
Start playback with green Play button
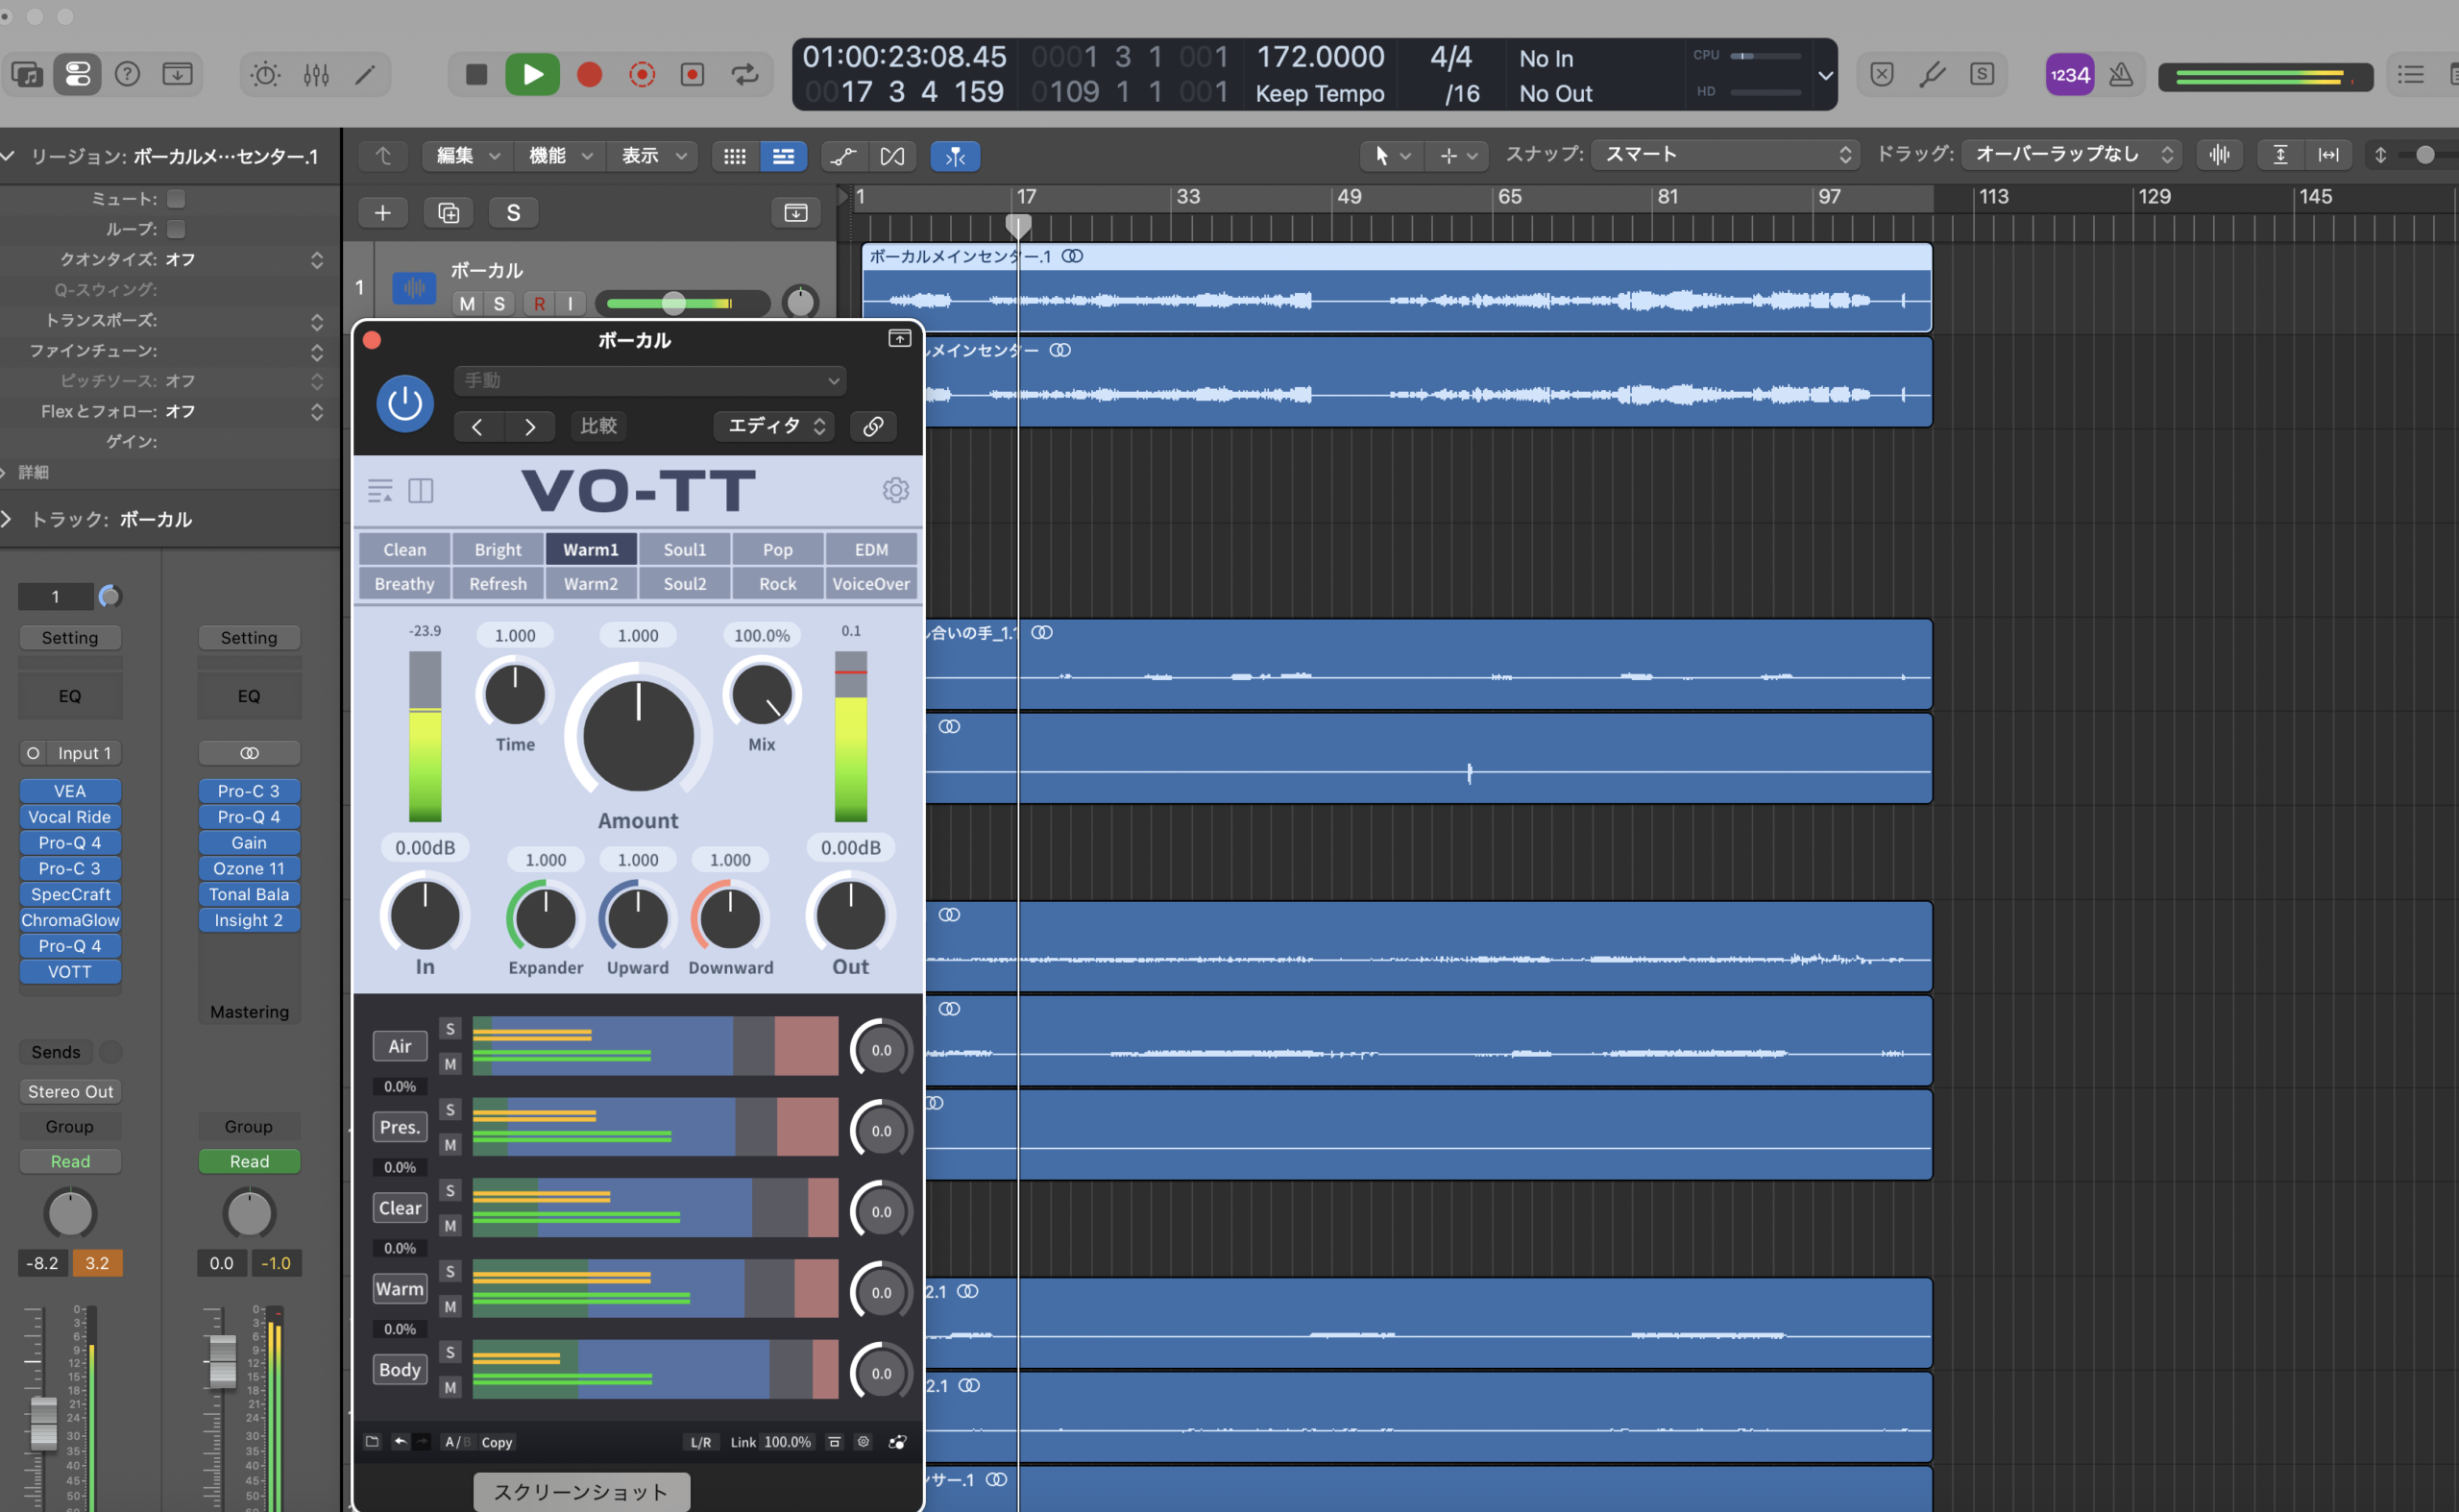(532, 74)
